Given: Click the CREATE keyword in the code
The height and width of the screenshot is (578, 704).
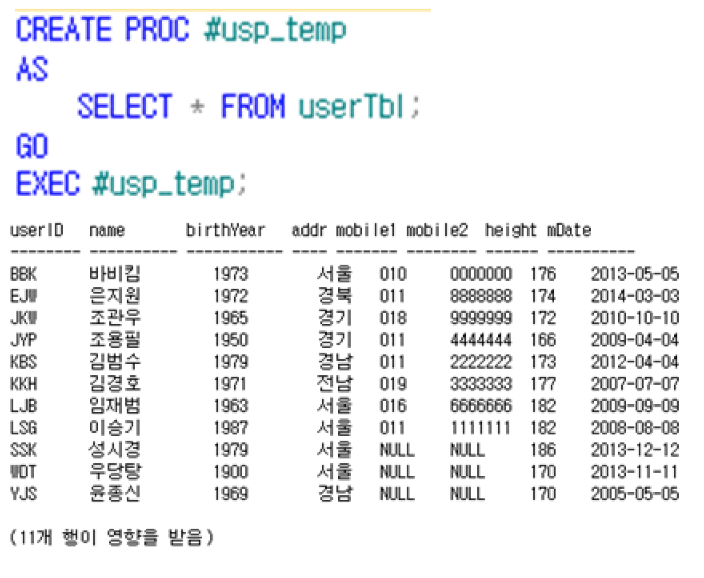Looking at the screenshot, I should [x=63, y=30].
